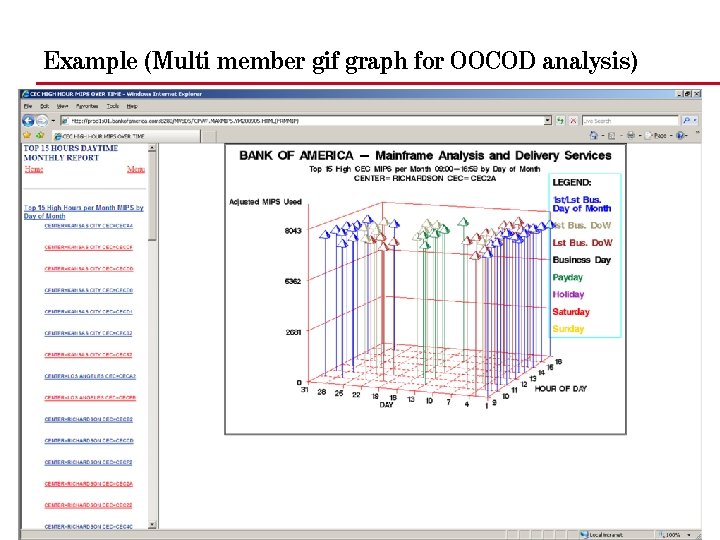Open the blue LOS ANGELES center link

90,376
